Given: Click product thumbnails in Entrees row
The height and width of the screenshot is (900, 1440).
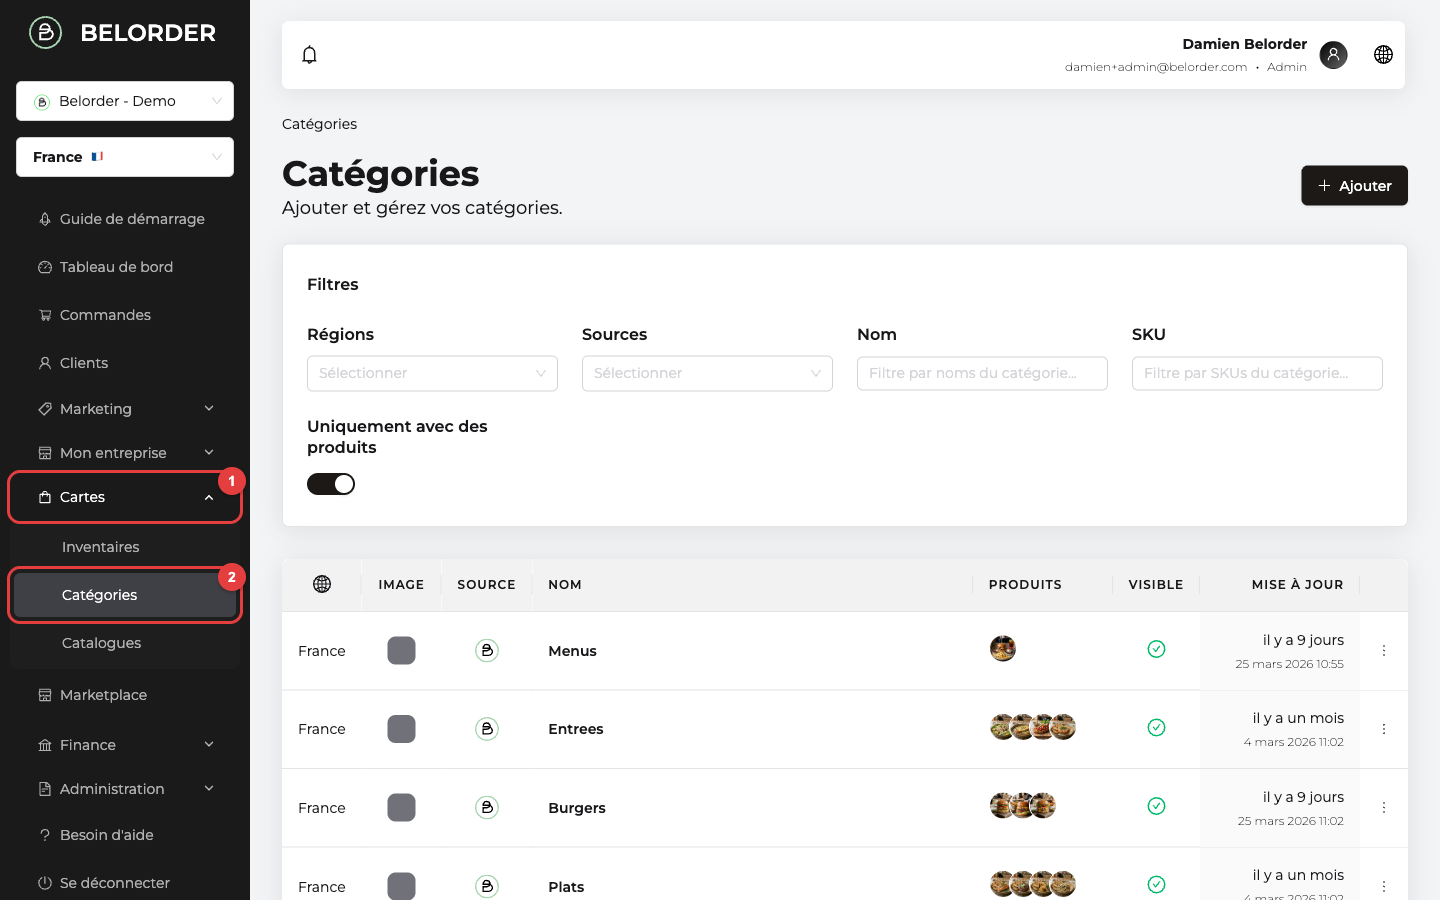Looking at the screenshot, I should pyautogui.click(x=1033, y=727).
